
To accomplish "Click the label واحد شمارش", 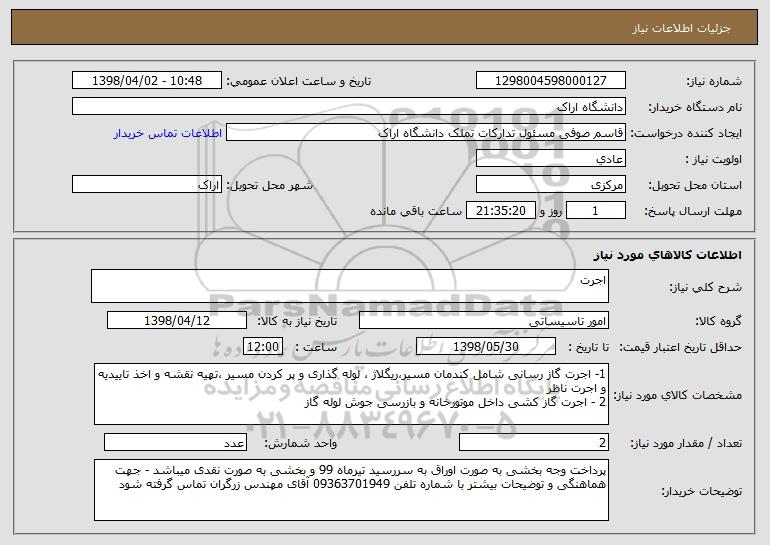I will point(301,443).
